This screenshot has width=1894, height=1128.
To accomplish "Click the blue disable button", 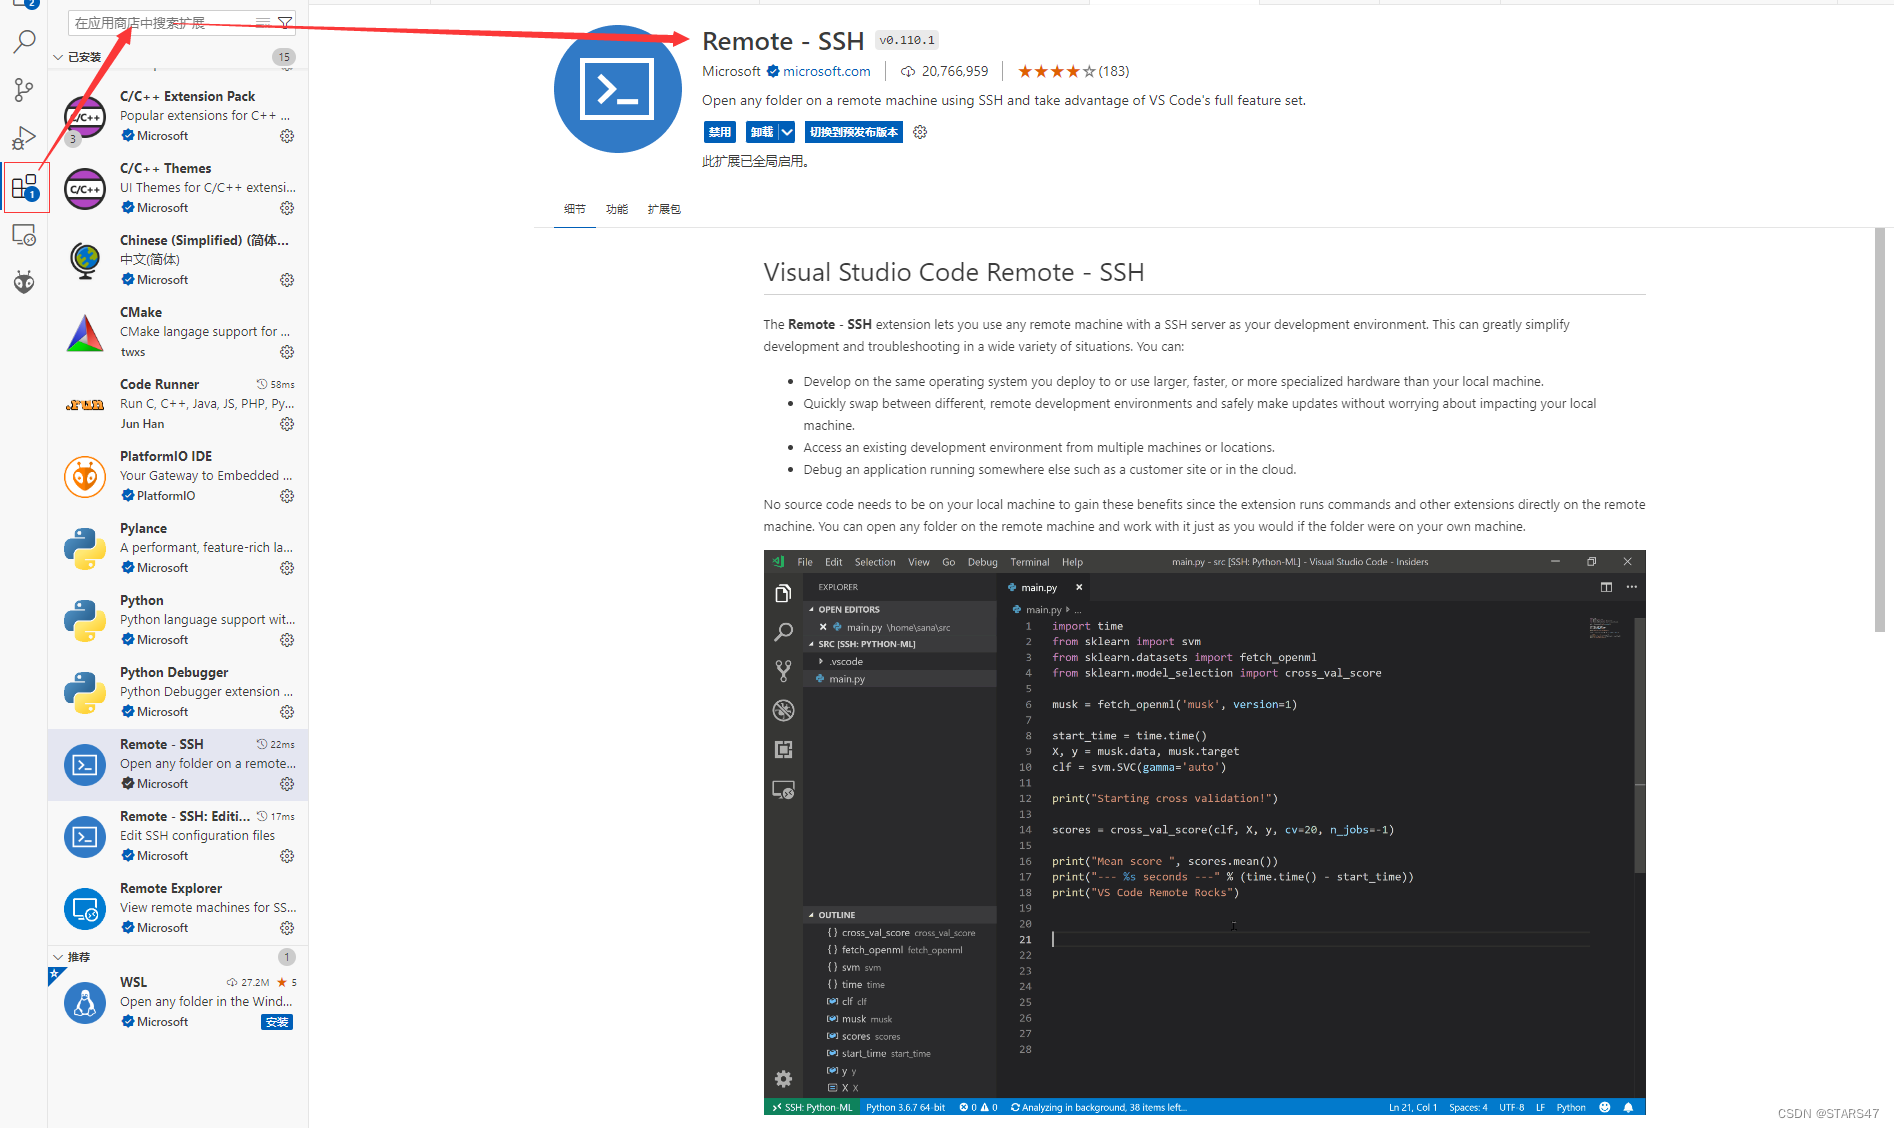I will 719,132.
